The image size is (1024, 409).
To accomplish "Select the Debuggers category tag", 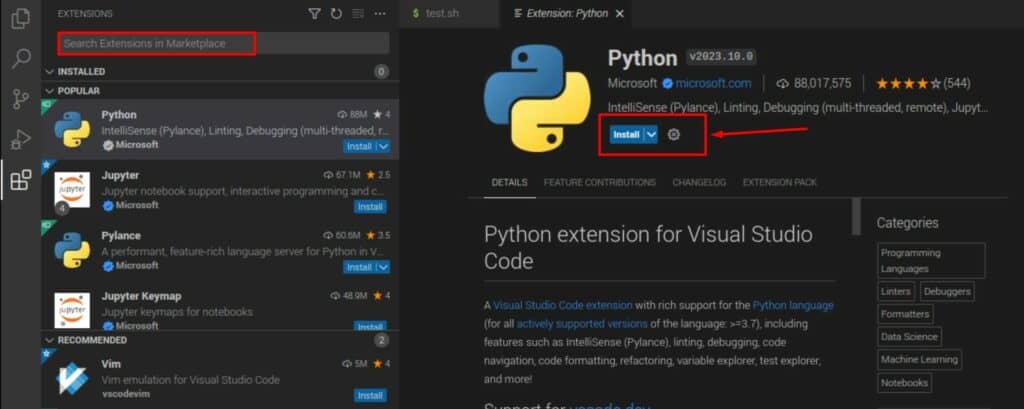I will click(x=947, y=291).
